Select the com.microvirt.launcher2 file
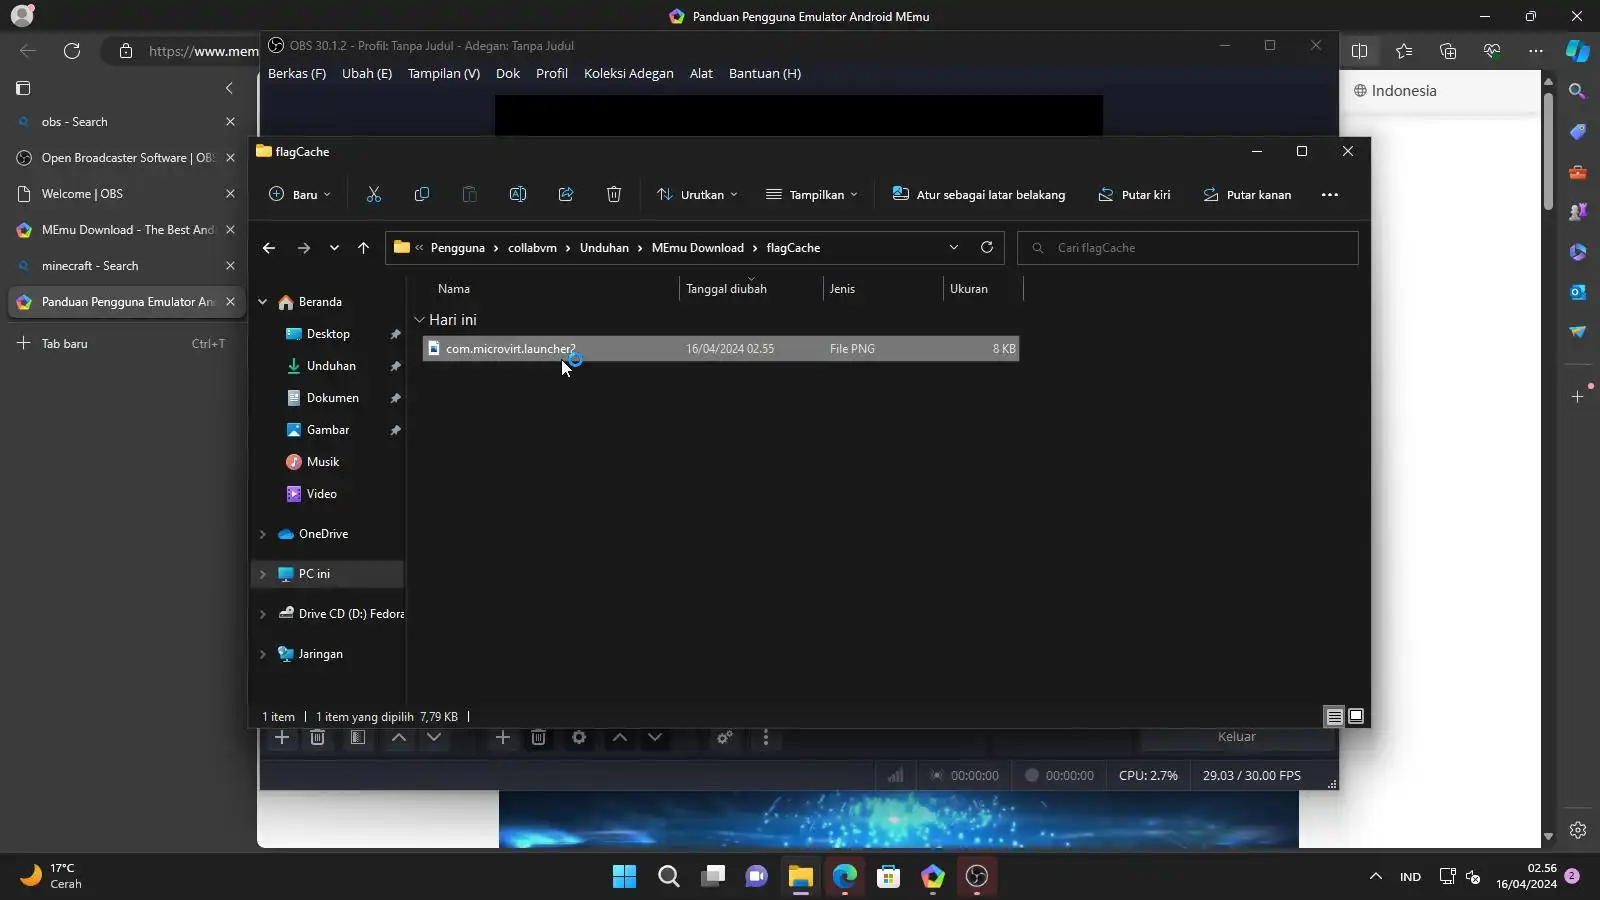Image resolution: width=1600 pixels, height=900 pixels. [x=721, y=349]
